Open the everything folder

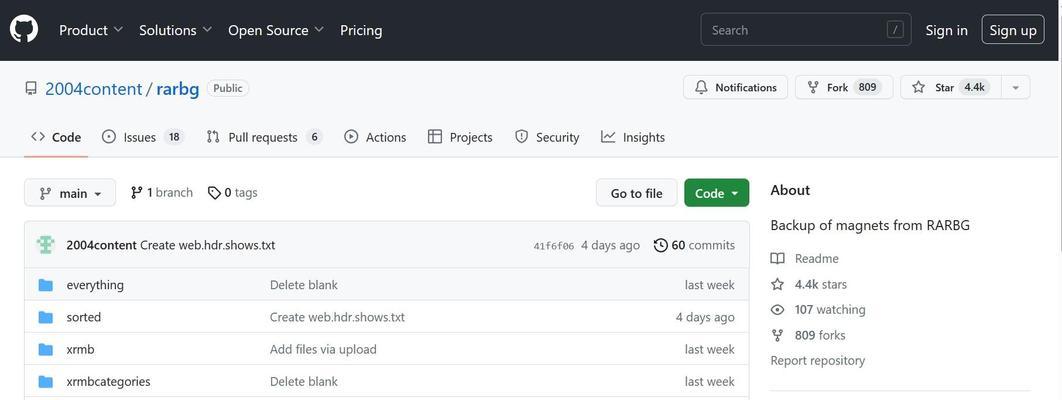(95, 285)
